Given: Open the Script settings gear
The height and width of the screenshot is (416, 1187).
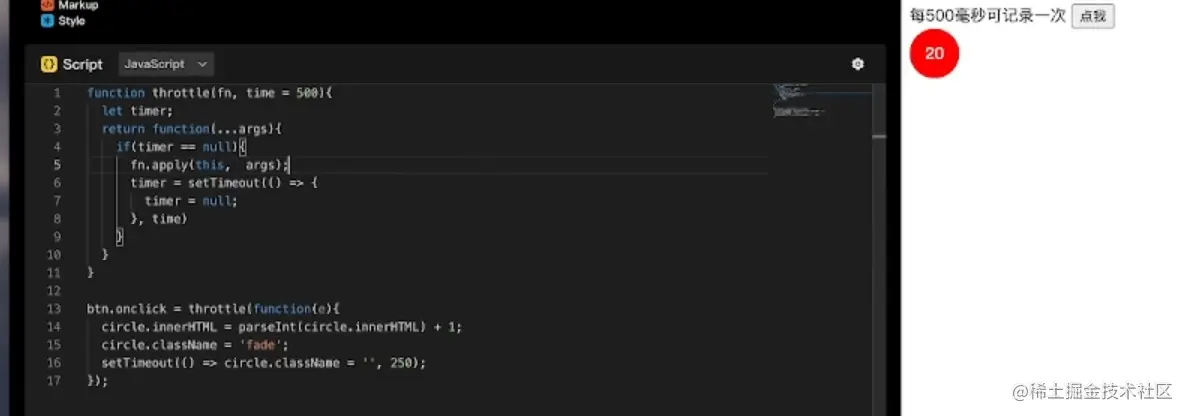Looking at the screenshot, I should (x=857, y=64).
